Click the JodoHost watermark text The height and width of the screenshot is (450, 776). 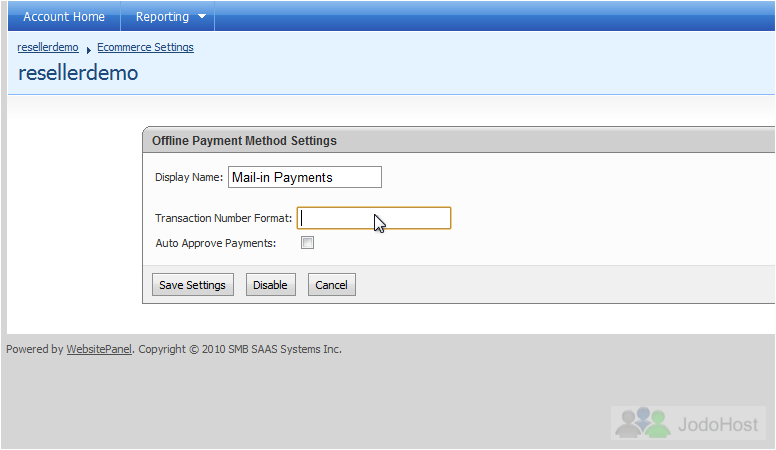coord(718,424)
